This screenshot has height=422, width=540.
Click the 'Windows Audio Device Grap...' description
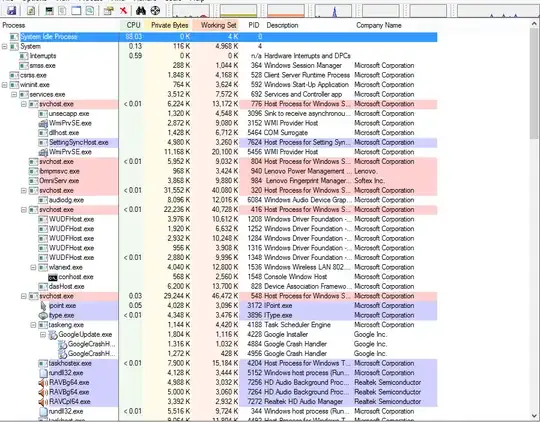308,200
